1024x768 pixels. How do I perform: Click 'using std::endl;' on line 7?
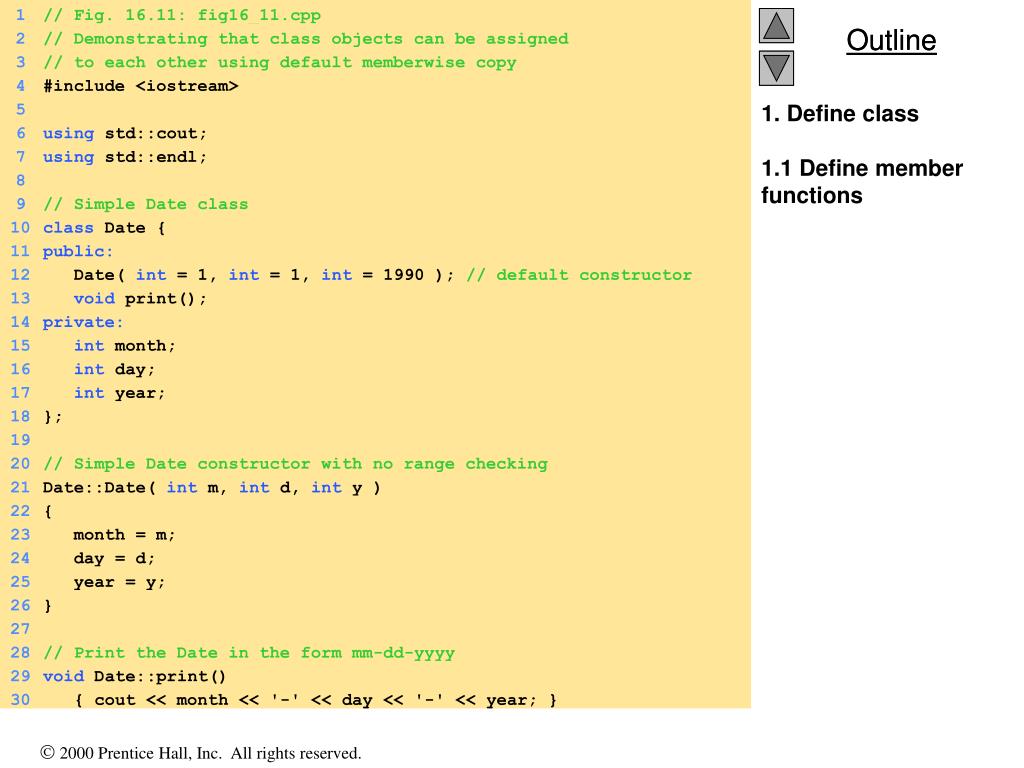(125, 157)
